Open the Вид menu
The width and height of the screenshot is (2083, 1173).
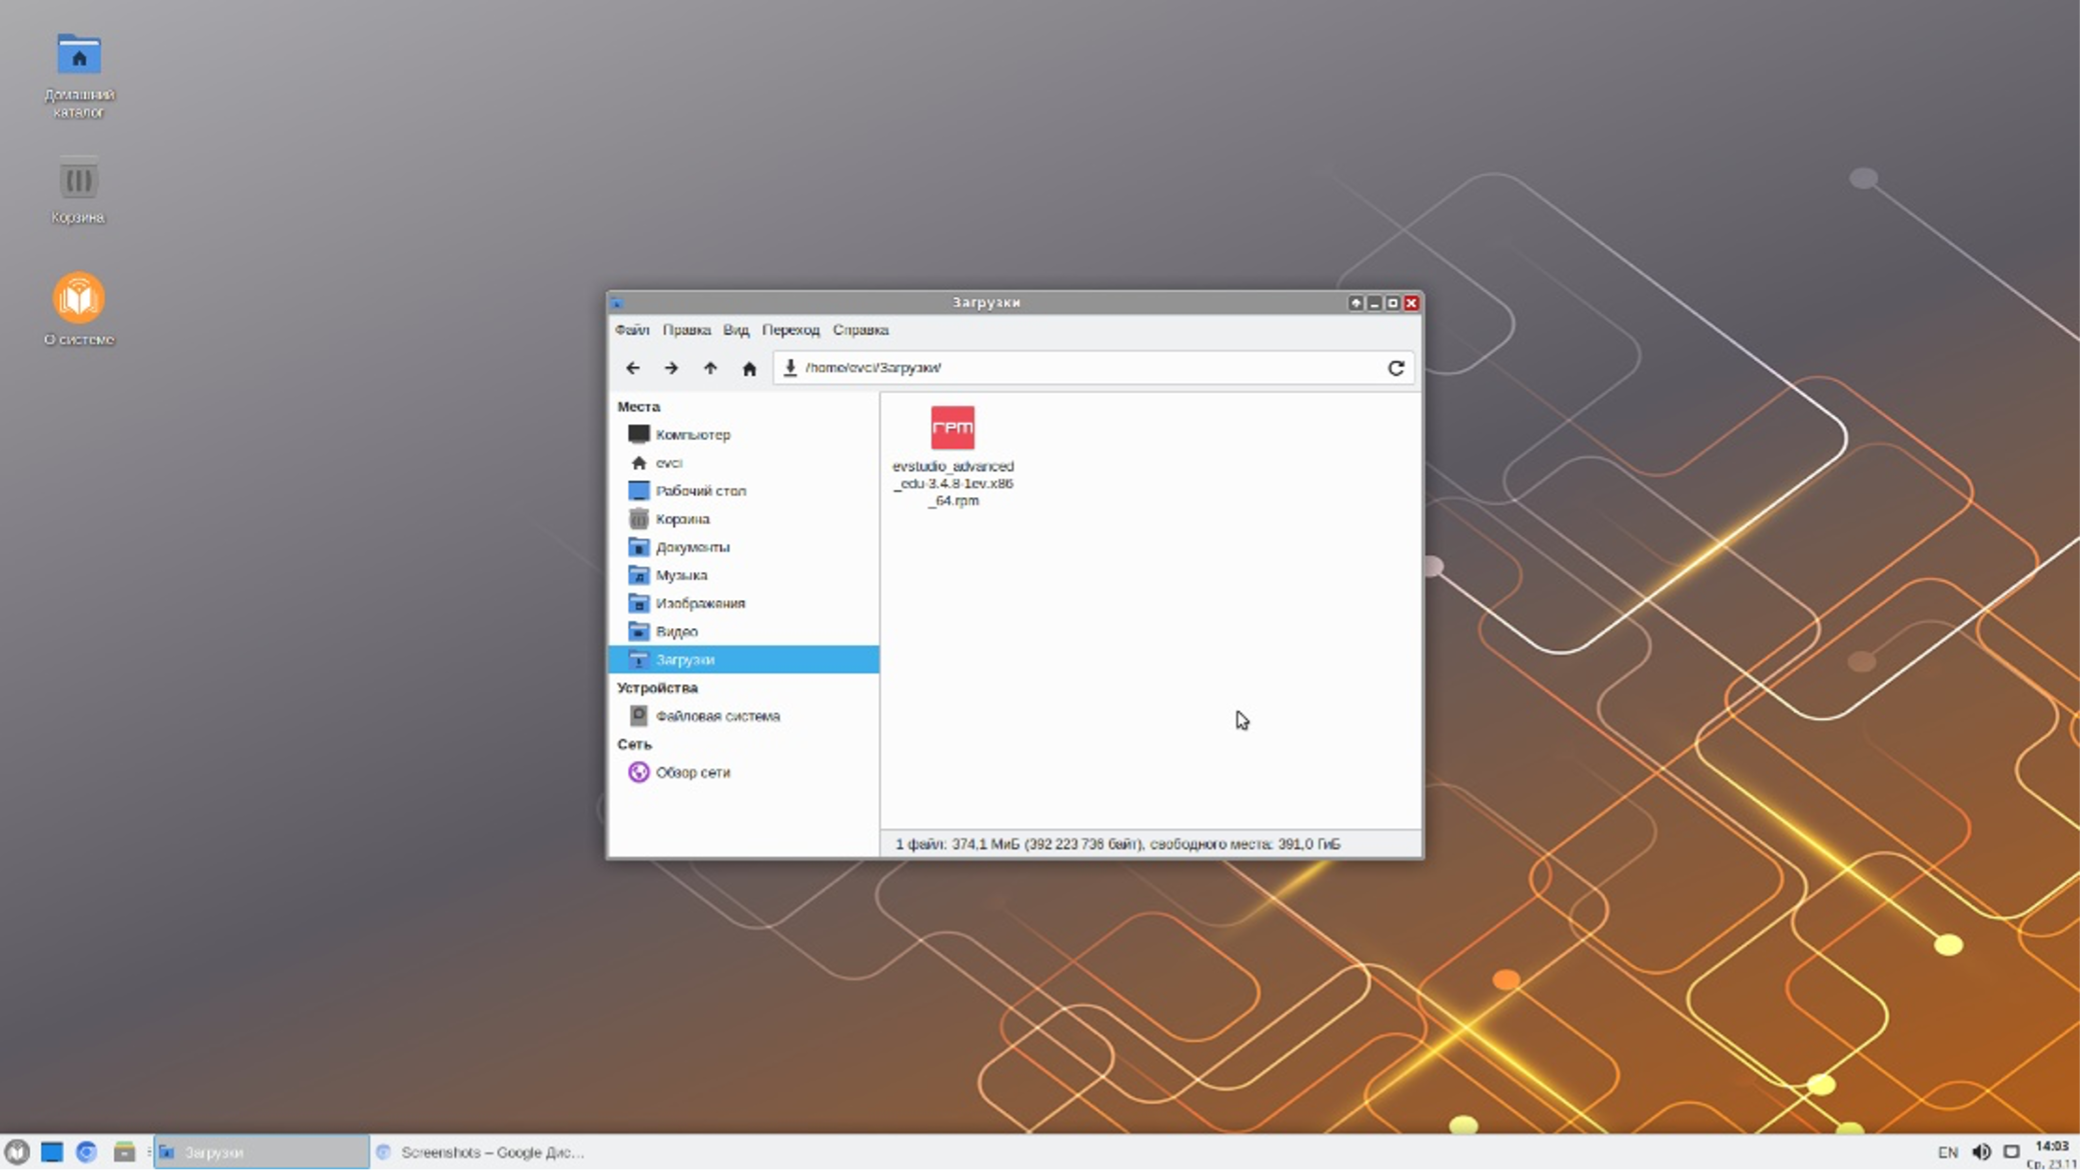pos(735,330)
